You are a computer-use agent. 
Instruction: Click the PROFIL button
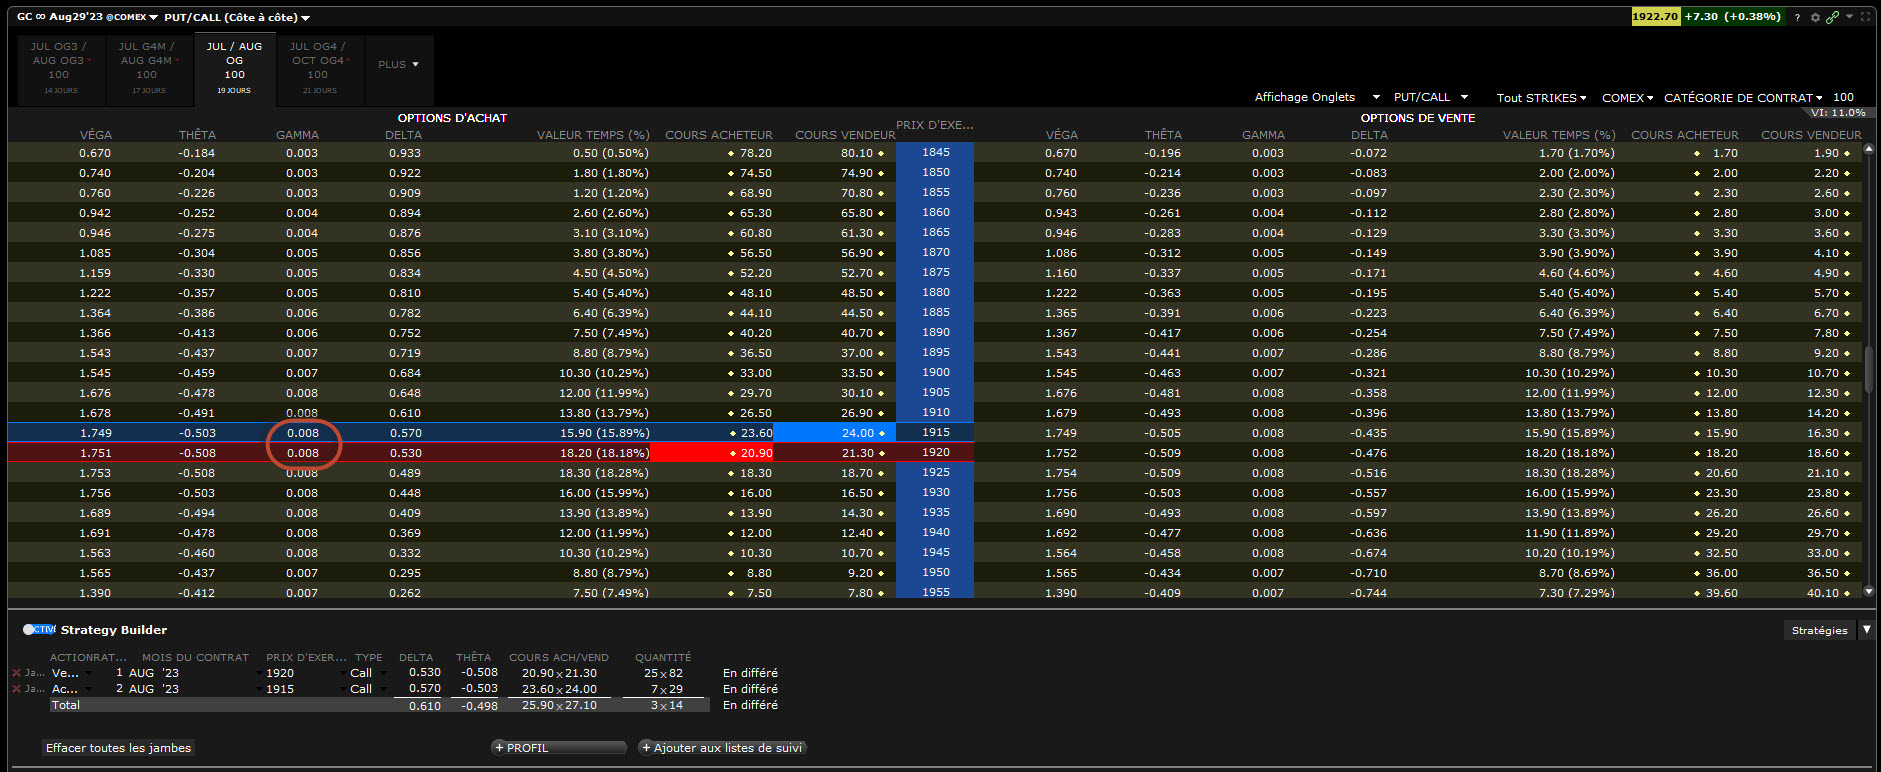[x=558, y=748]
